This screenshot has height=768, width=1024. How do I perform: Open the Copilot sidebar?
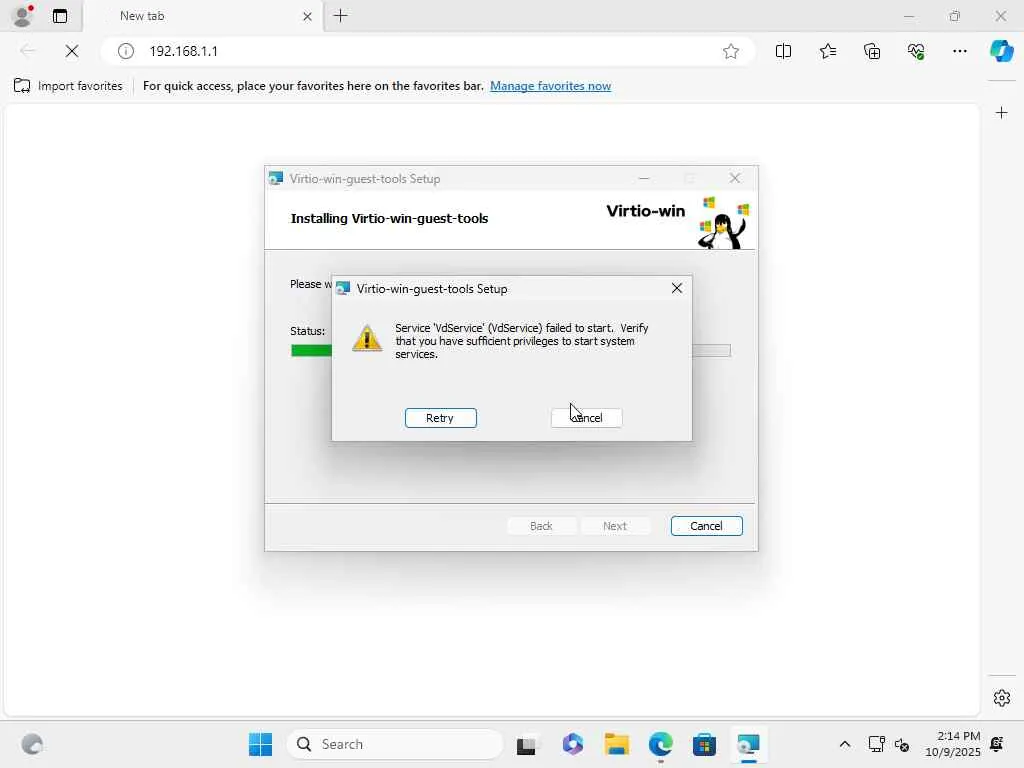pyautogui.click(x=1001, y=51)
